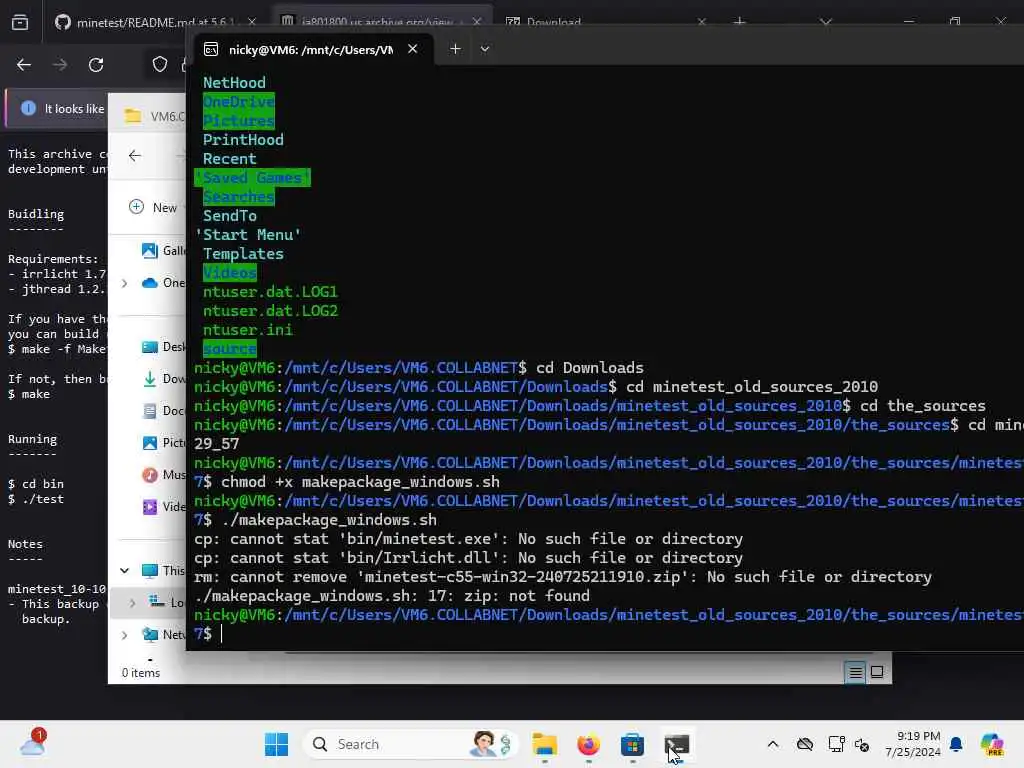Open notifications bell icon

(956, 744)
